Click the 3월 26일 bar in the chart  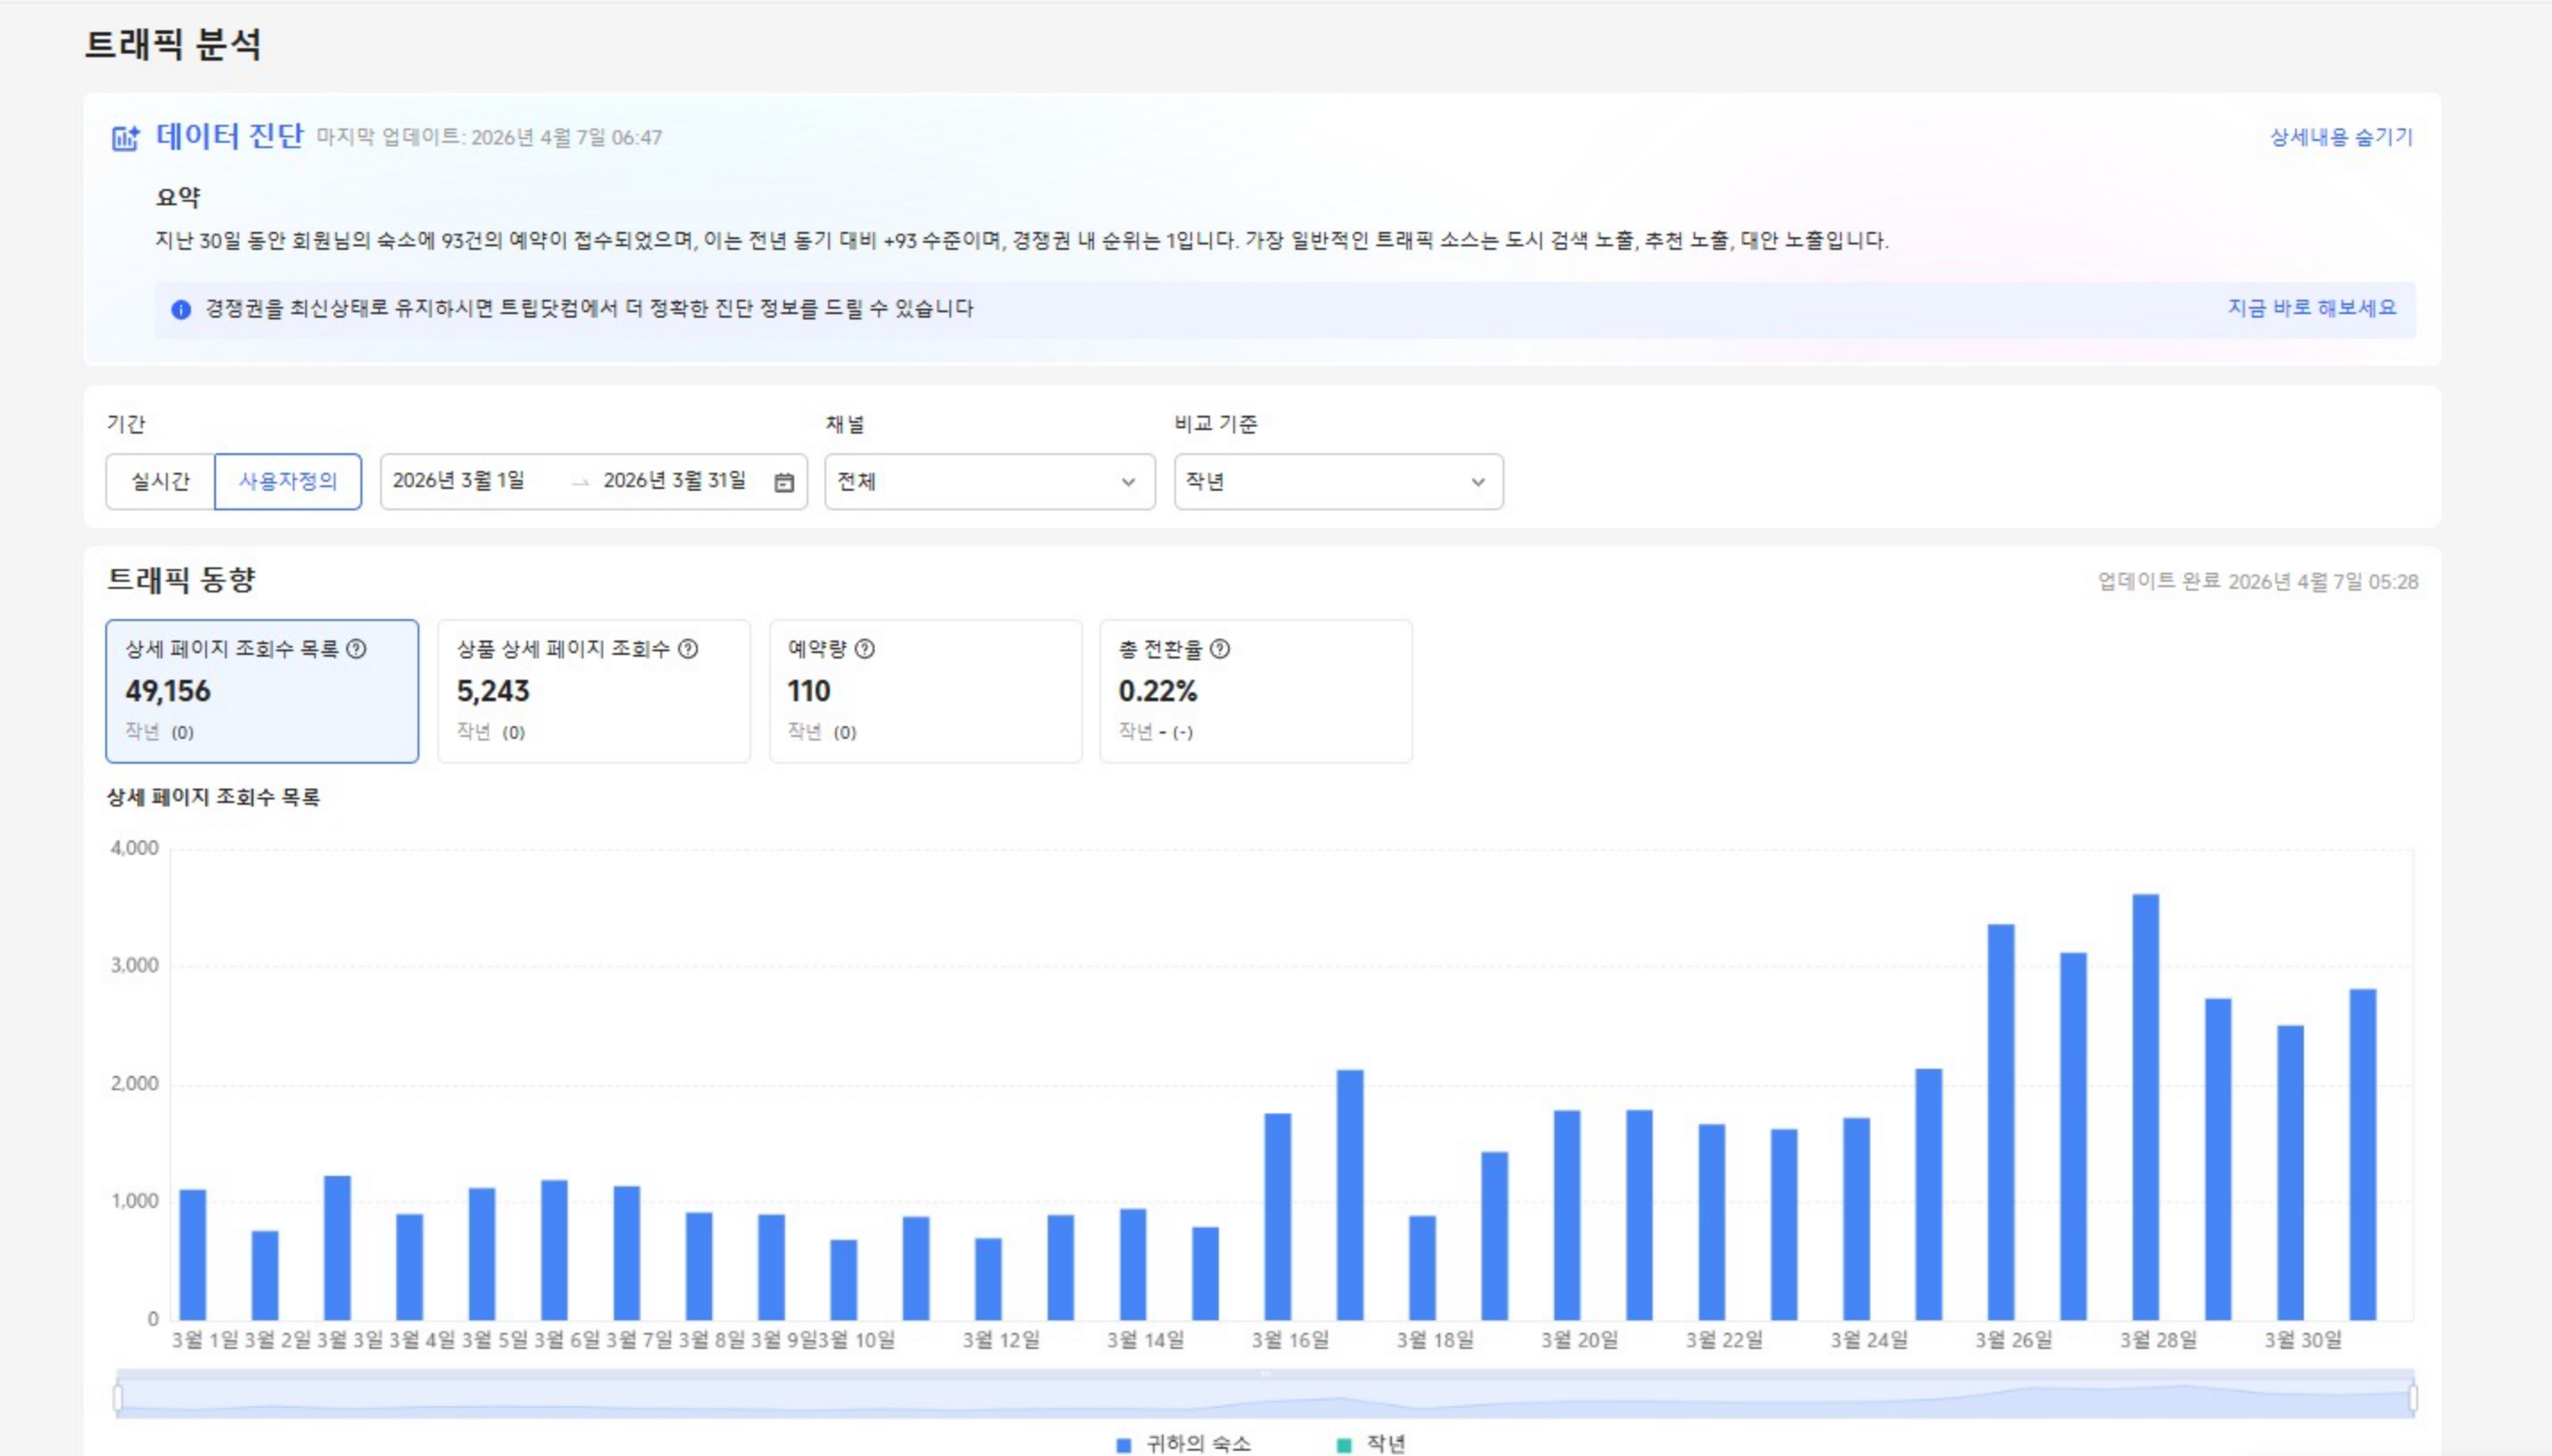(2001, 1122)
